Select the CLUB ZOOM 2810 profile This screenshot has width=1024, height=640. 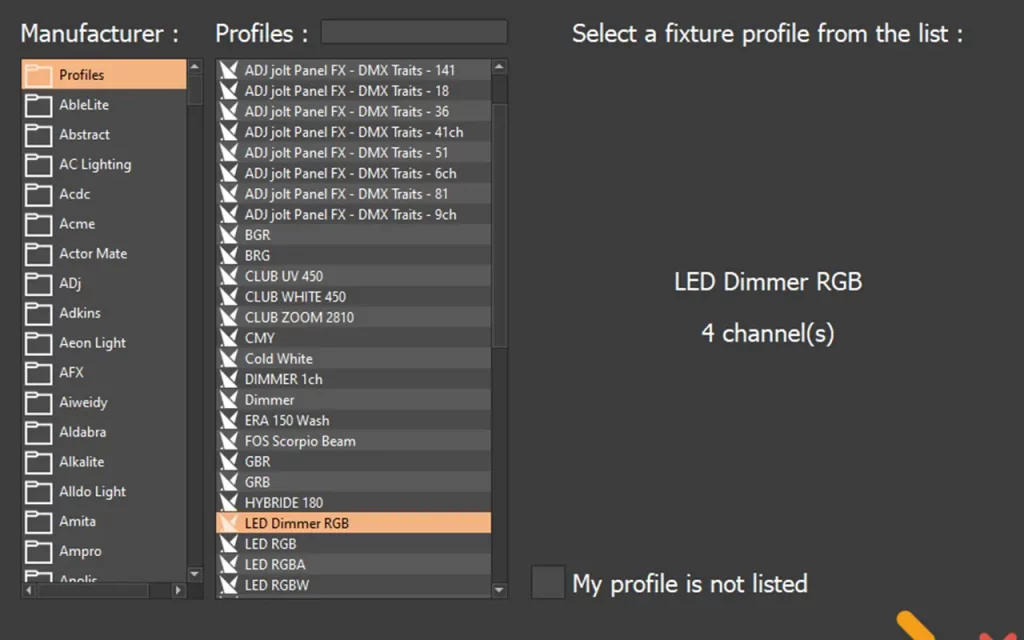[x=299, y=317]
